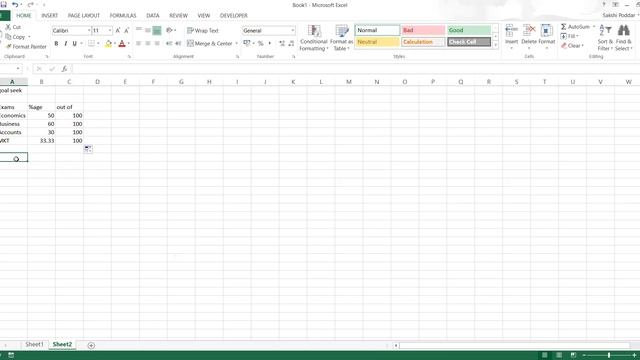Click the Undo arrow icon

click(15, 4)
